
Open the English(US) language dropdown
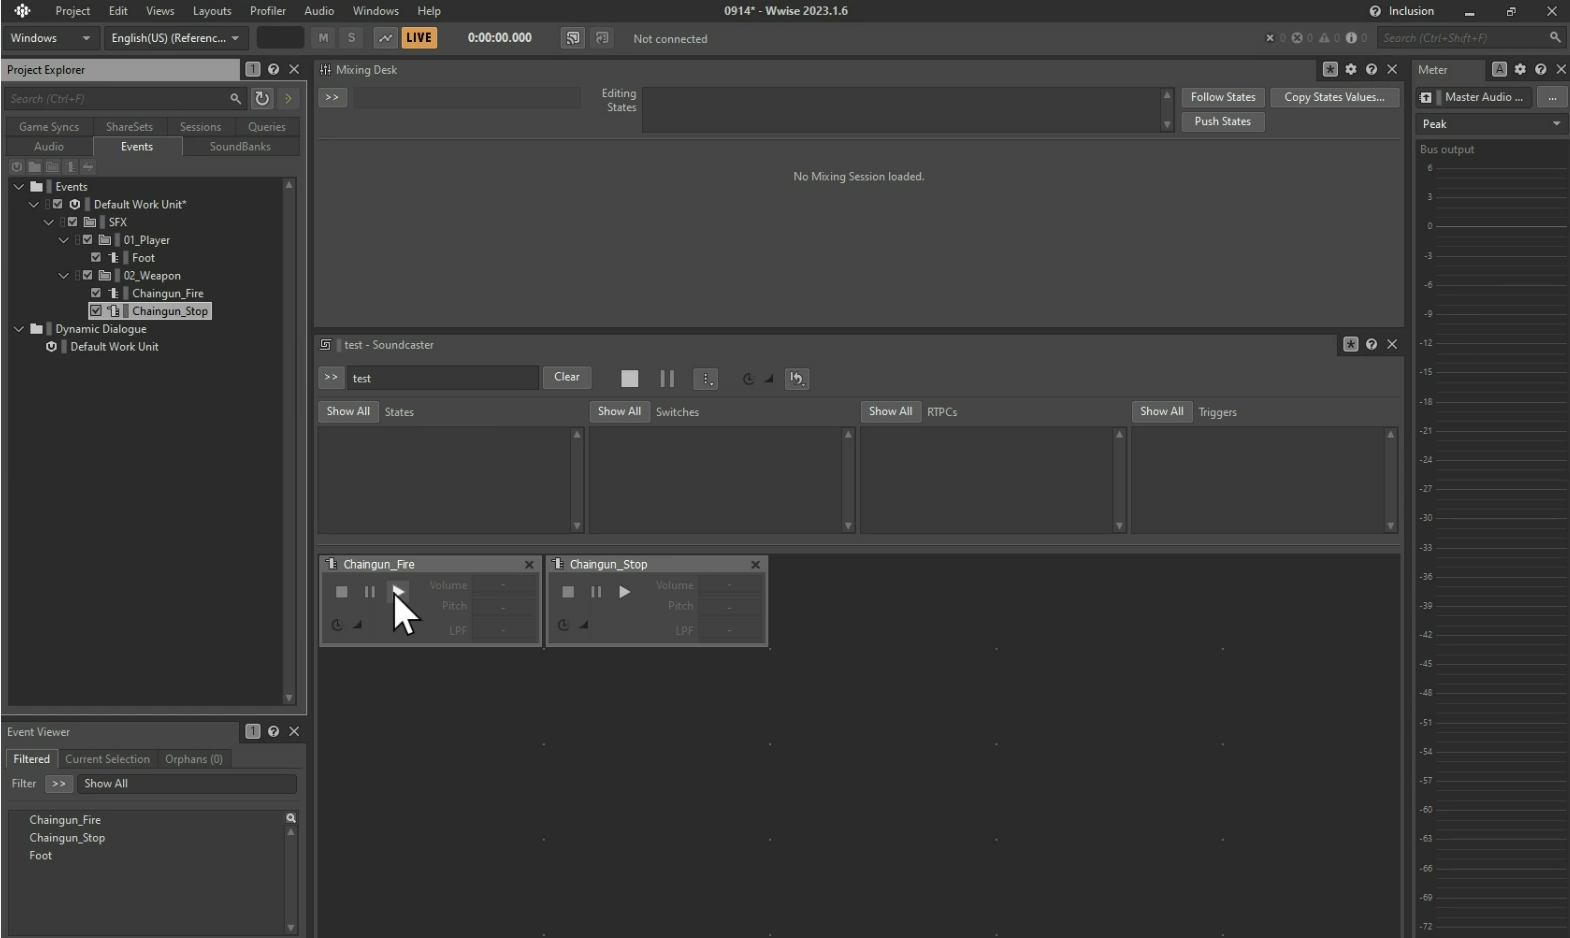[175, 38]
